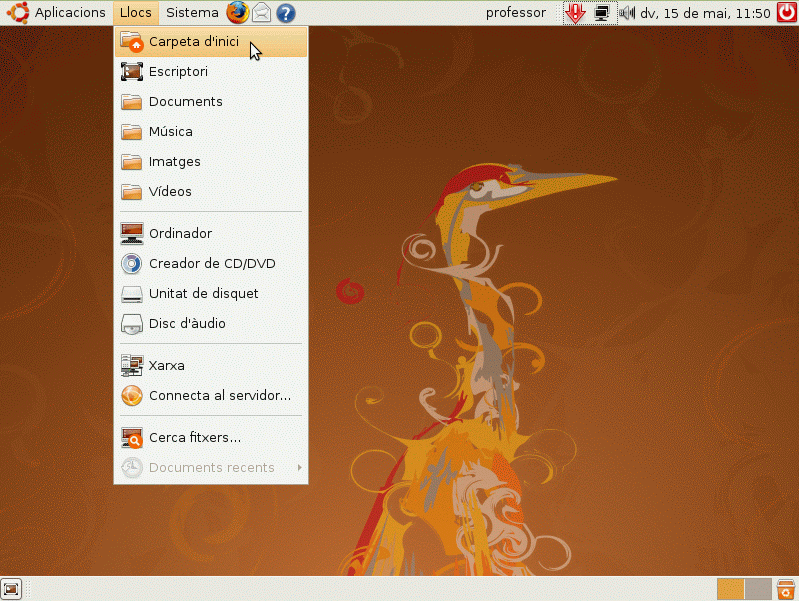
Task: Choose Creador de CD/DVD entry
Action: (x=211, y=263)
